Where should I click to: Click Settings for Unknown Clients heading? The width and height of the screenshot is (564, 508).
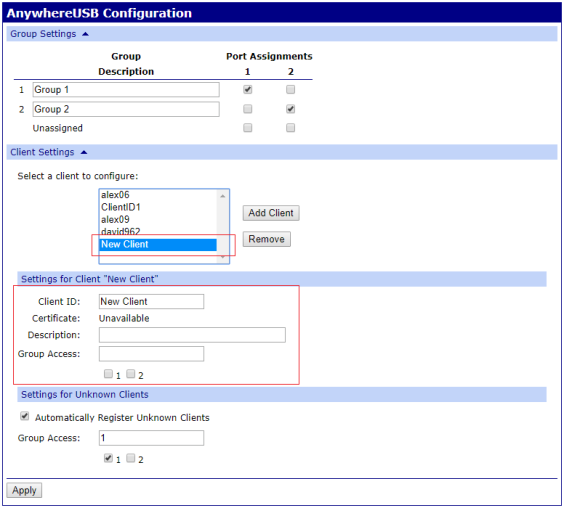coord(85,395)
